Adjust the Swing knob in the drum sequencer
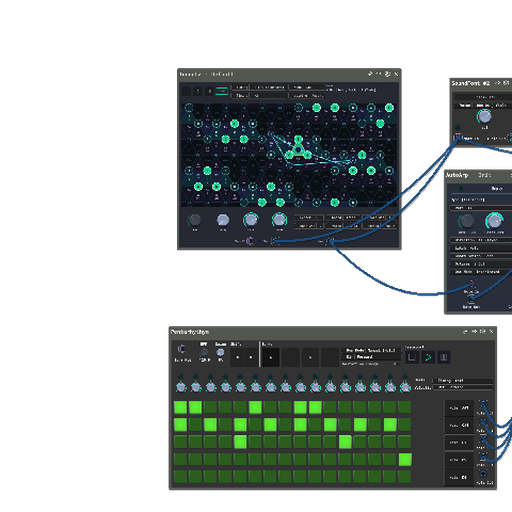512x512 pixels. 220,352
